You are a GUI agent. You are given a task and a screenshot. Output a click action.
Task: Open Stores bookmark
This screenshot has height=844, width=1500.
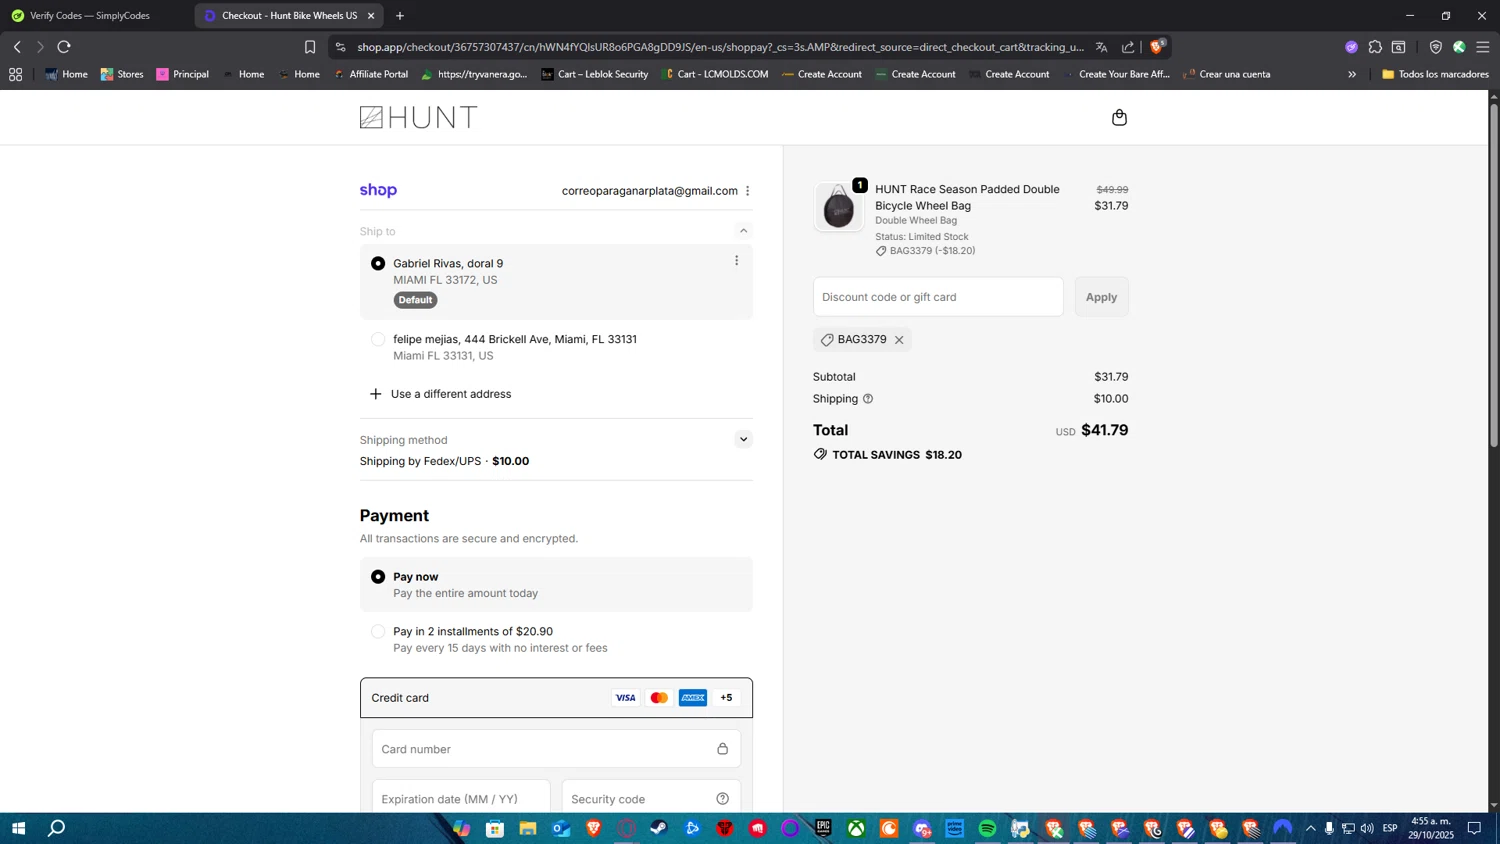pos(122,74)
